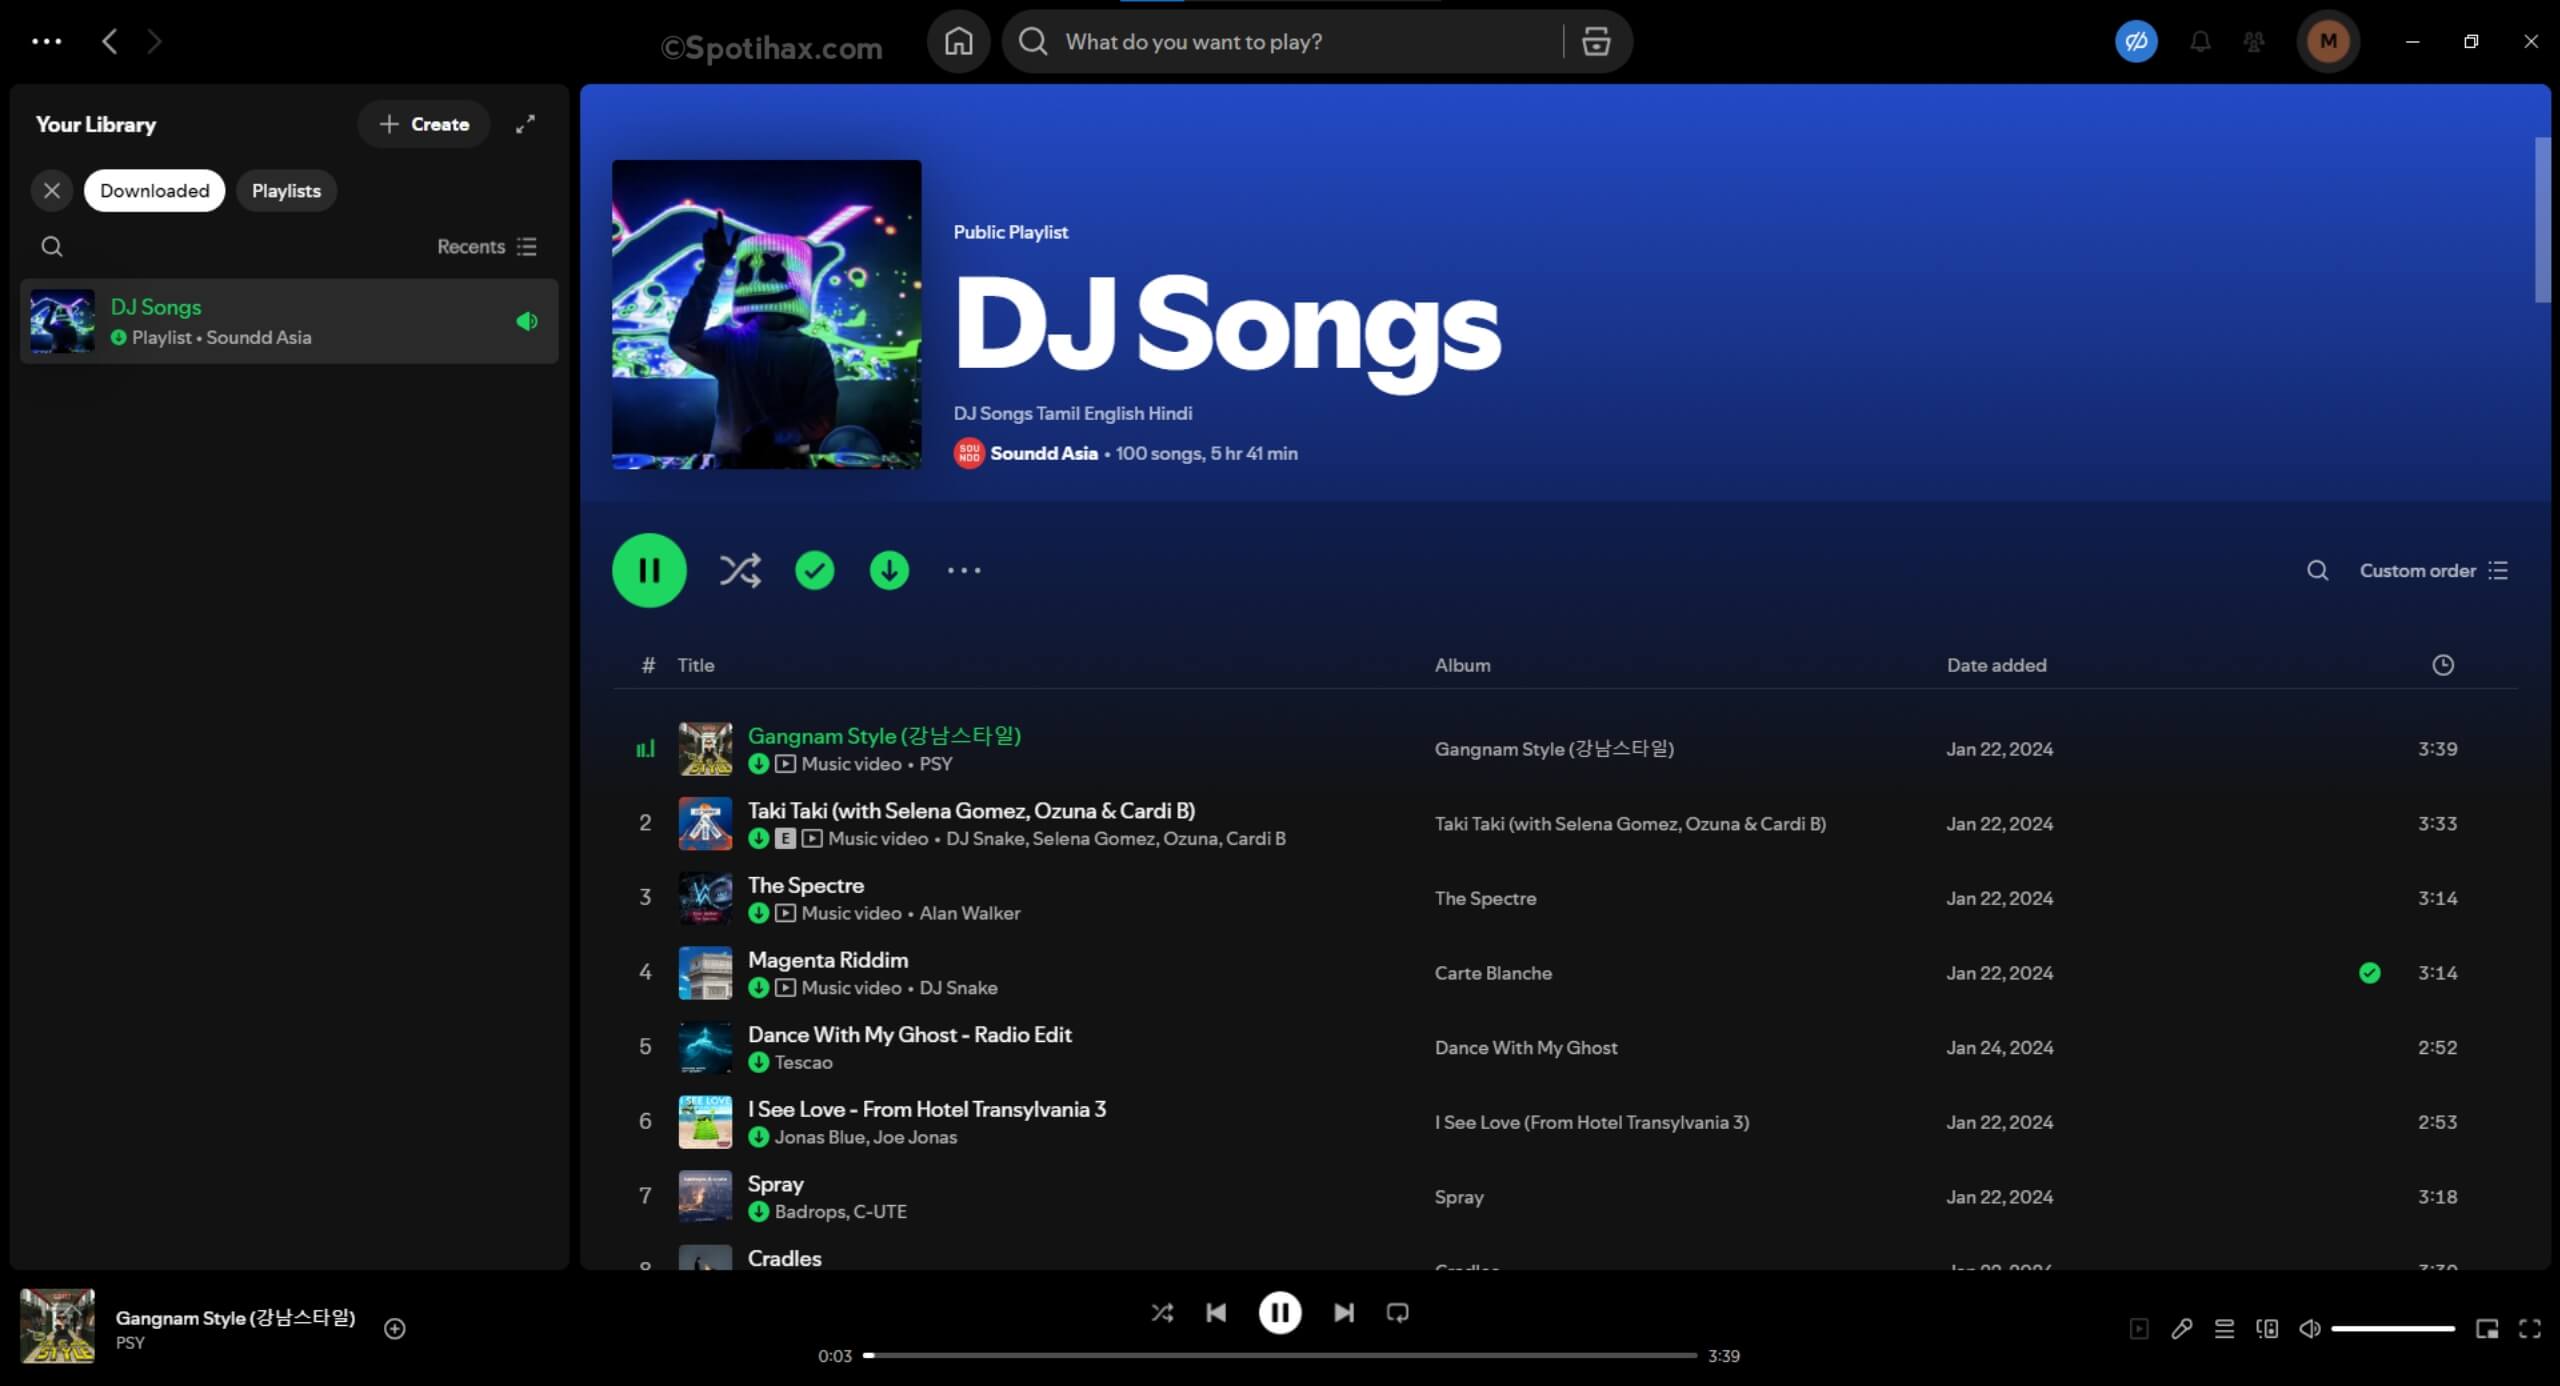Click now-playing Gangnam Style cover art

[58, 1326]
